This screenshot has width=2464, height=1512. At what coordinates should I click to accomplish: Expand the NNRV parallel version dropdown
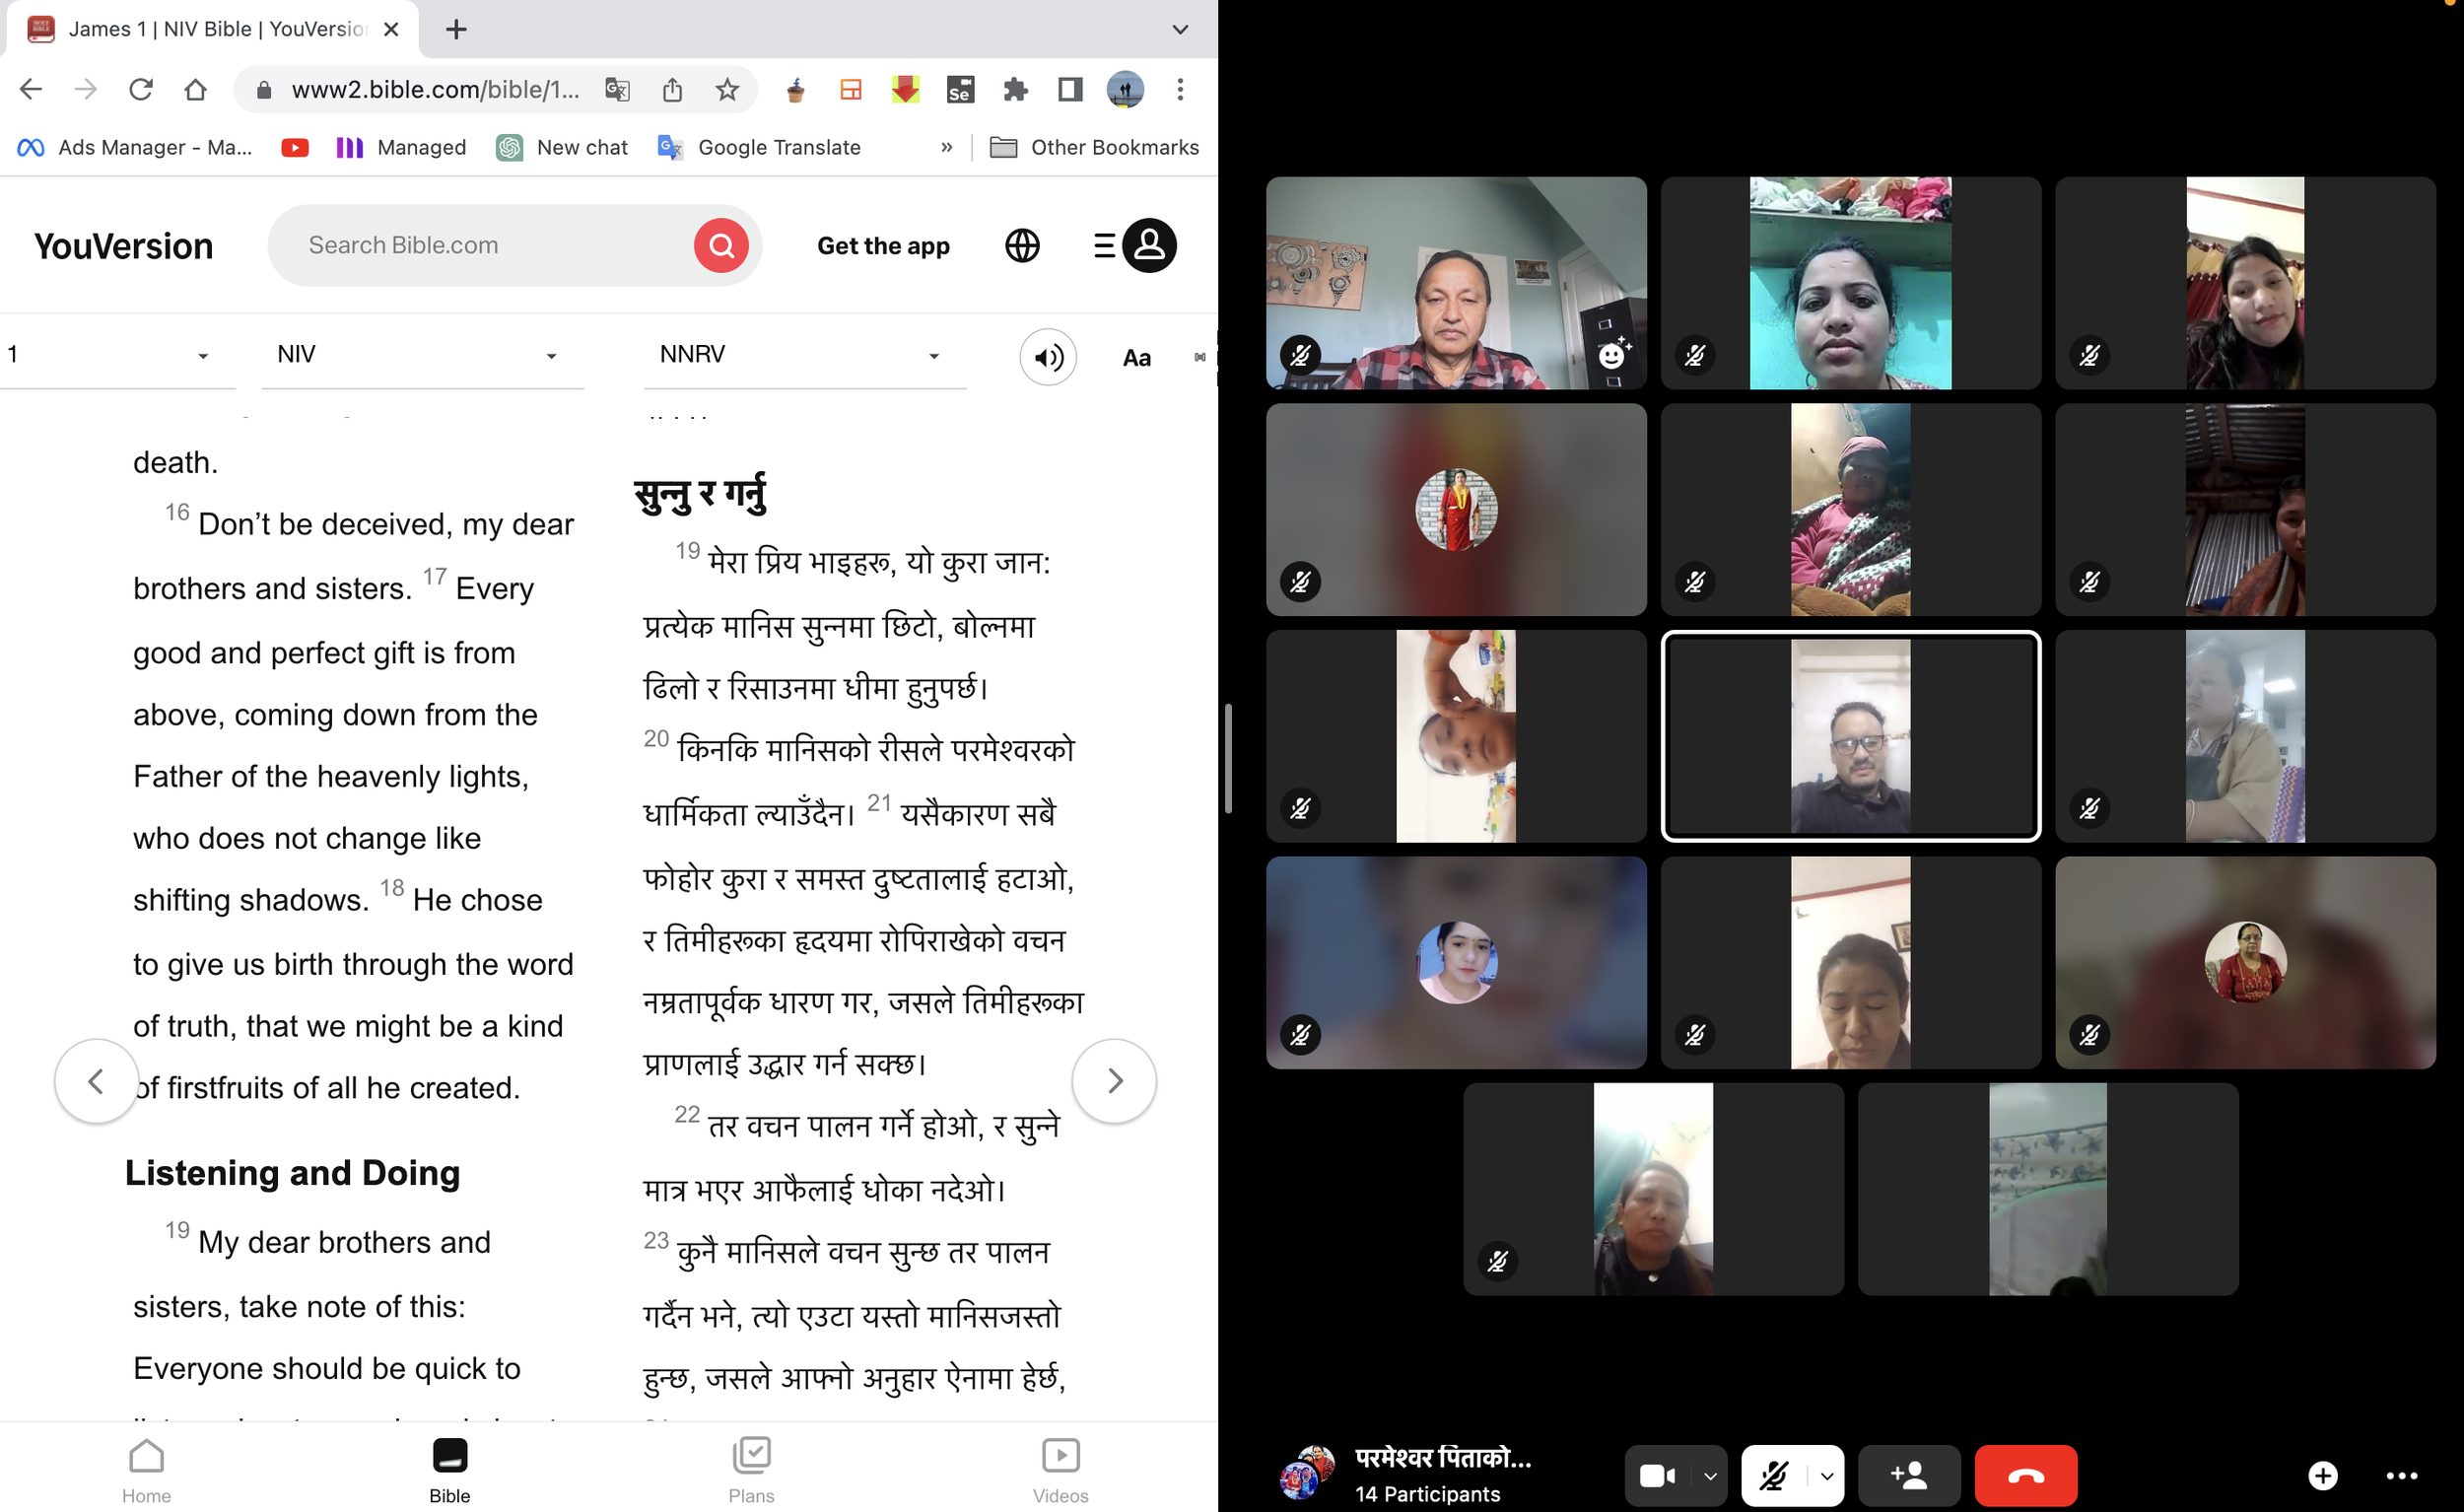tap(801, 355)
